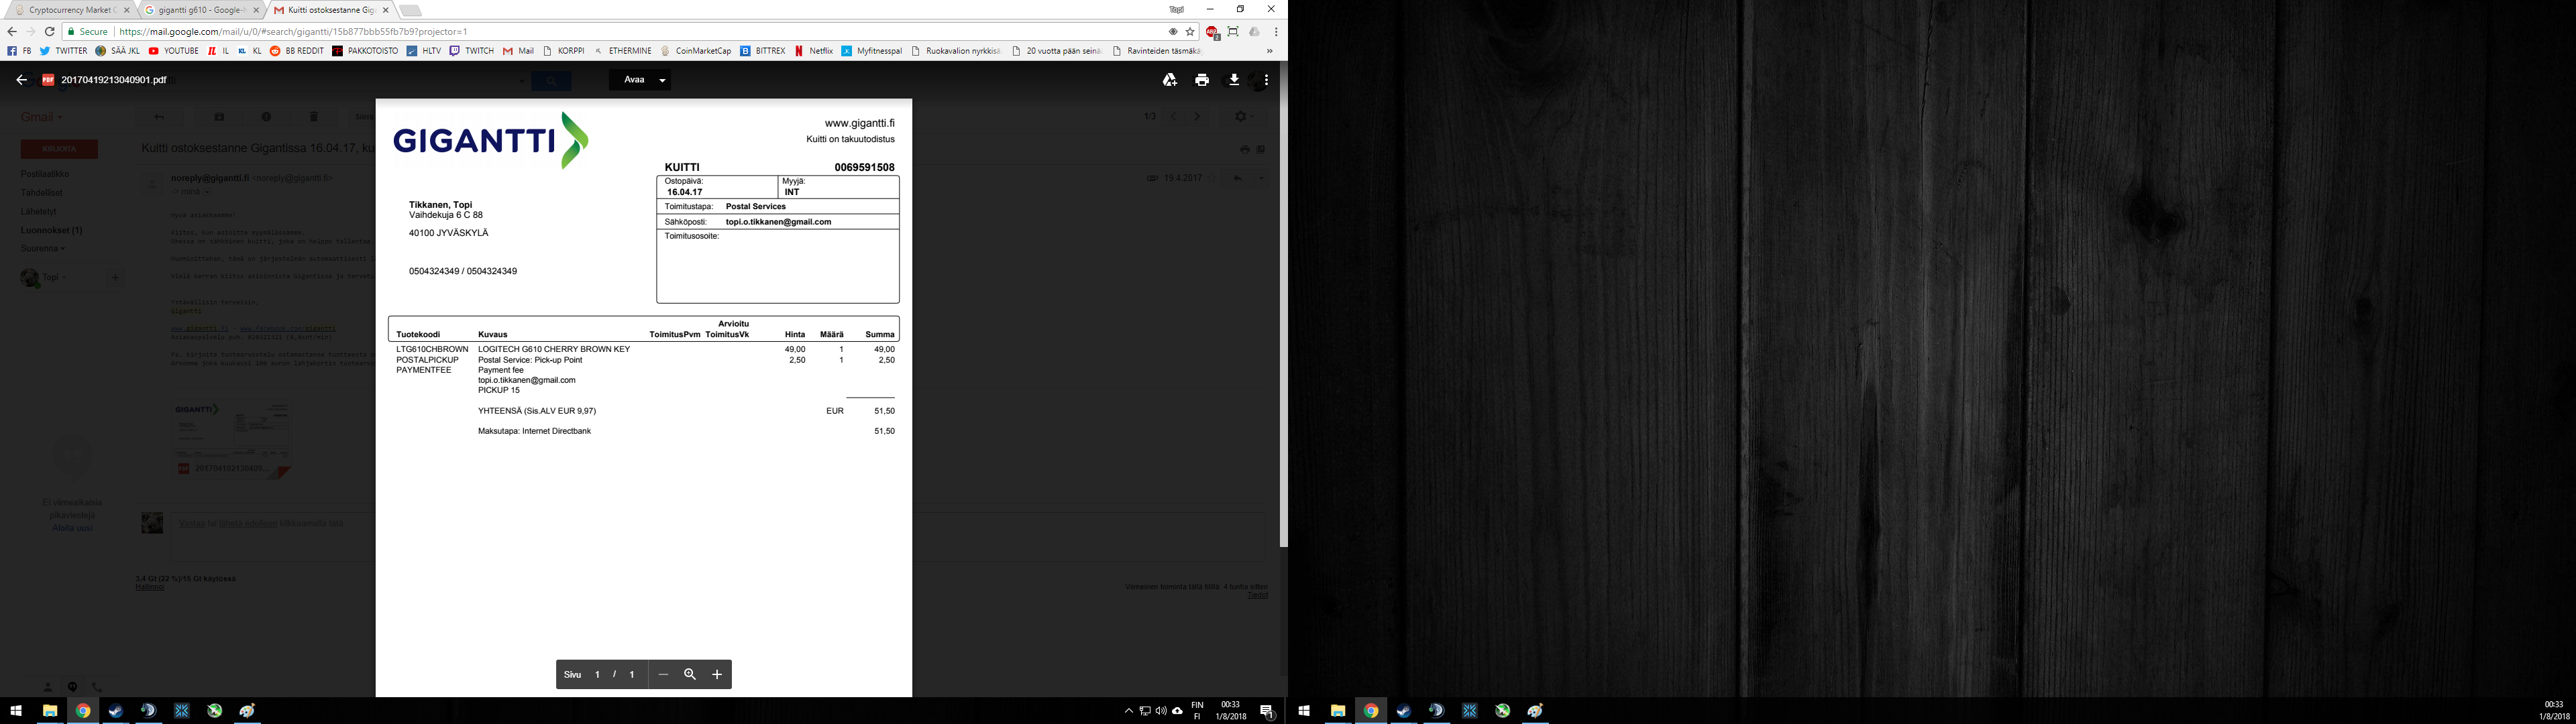The height and width of the screenshot is (724, 2576).
Task: Click the 20170419213040901.pdf file name
Action: point(114,80)
